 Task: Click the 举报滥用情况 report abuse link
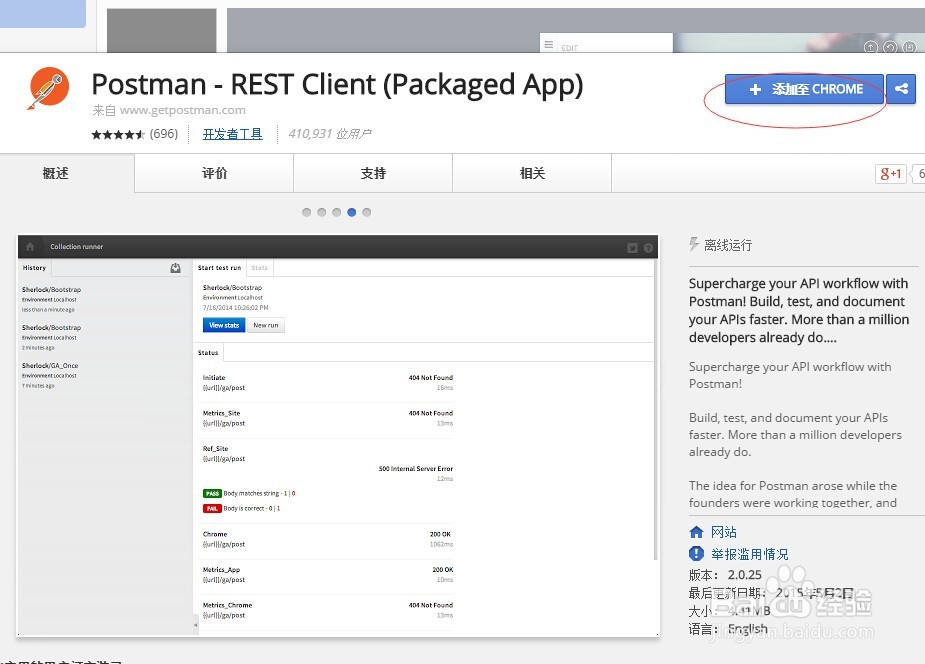pos(749,554)
